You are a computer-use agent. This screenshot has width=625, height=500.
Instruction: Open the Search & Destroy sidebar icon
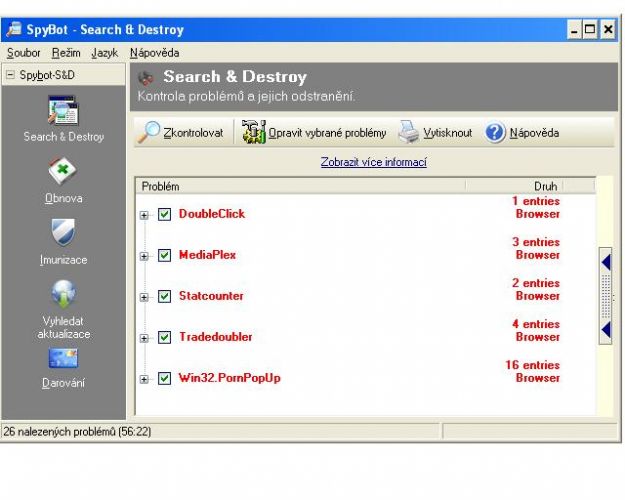tap(63, 111)
